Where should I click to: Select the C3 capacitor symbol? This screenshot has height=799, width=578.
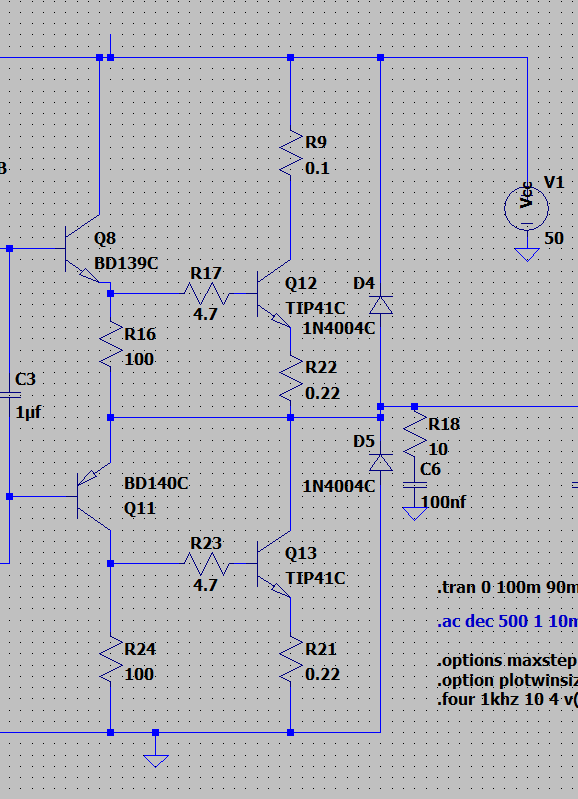click(x=9, y=395)
